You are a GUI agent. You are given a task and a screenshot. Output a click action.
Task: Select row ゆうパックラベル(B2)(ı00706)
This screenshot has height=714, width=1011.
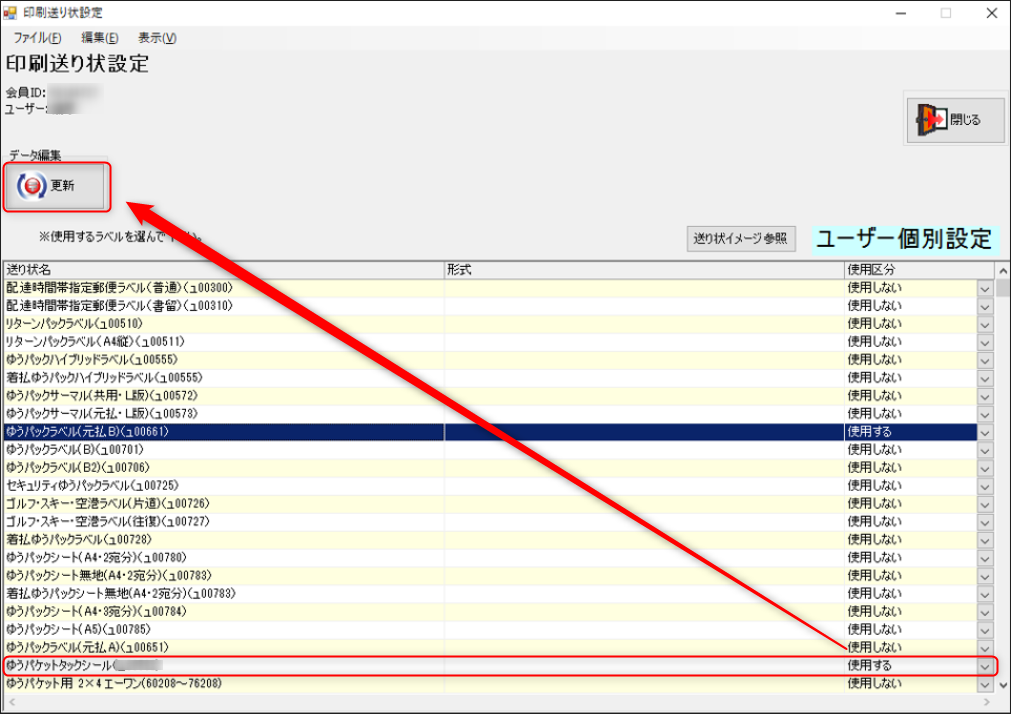[x=498, y=468]
